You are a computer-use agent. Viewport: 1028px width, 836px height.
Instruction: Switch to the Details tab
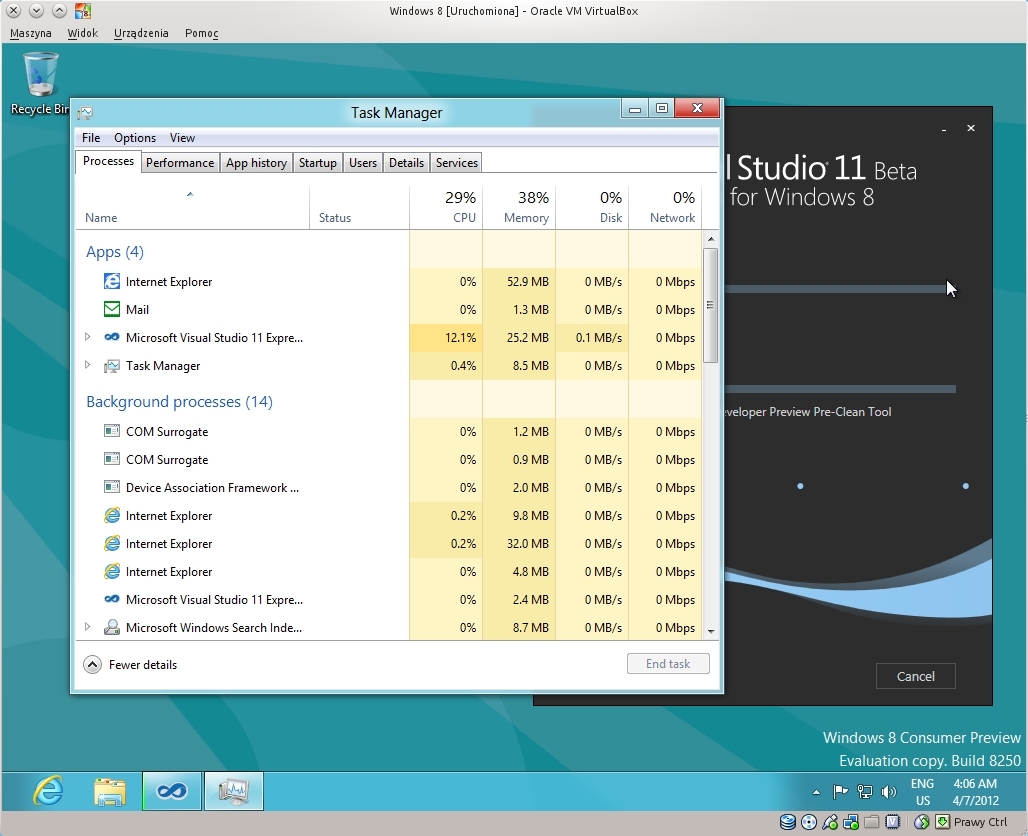406,163
